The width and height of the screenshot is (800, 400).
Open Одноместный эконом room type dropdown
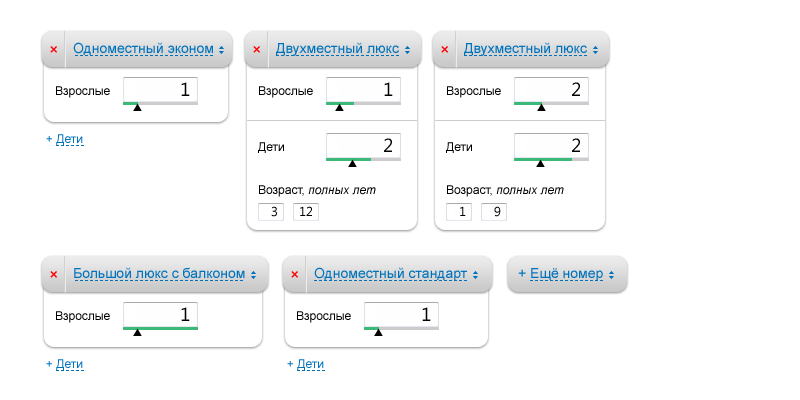[x=148, y=49]
